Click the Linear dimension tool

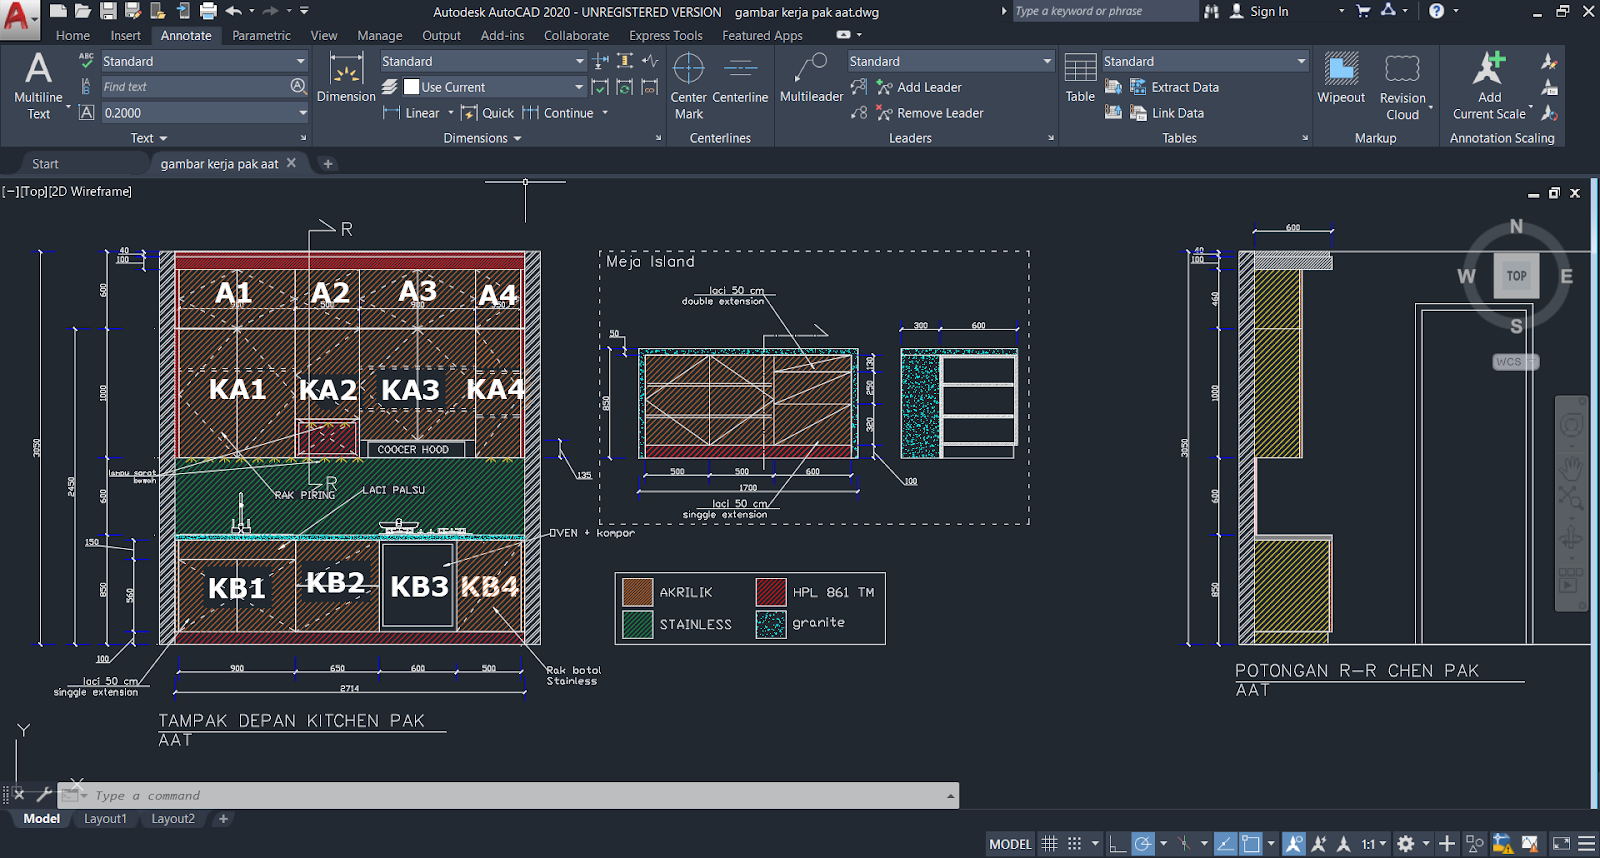point(412,113)
